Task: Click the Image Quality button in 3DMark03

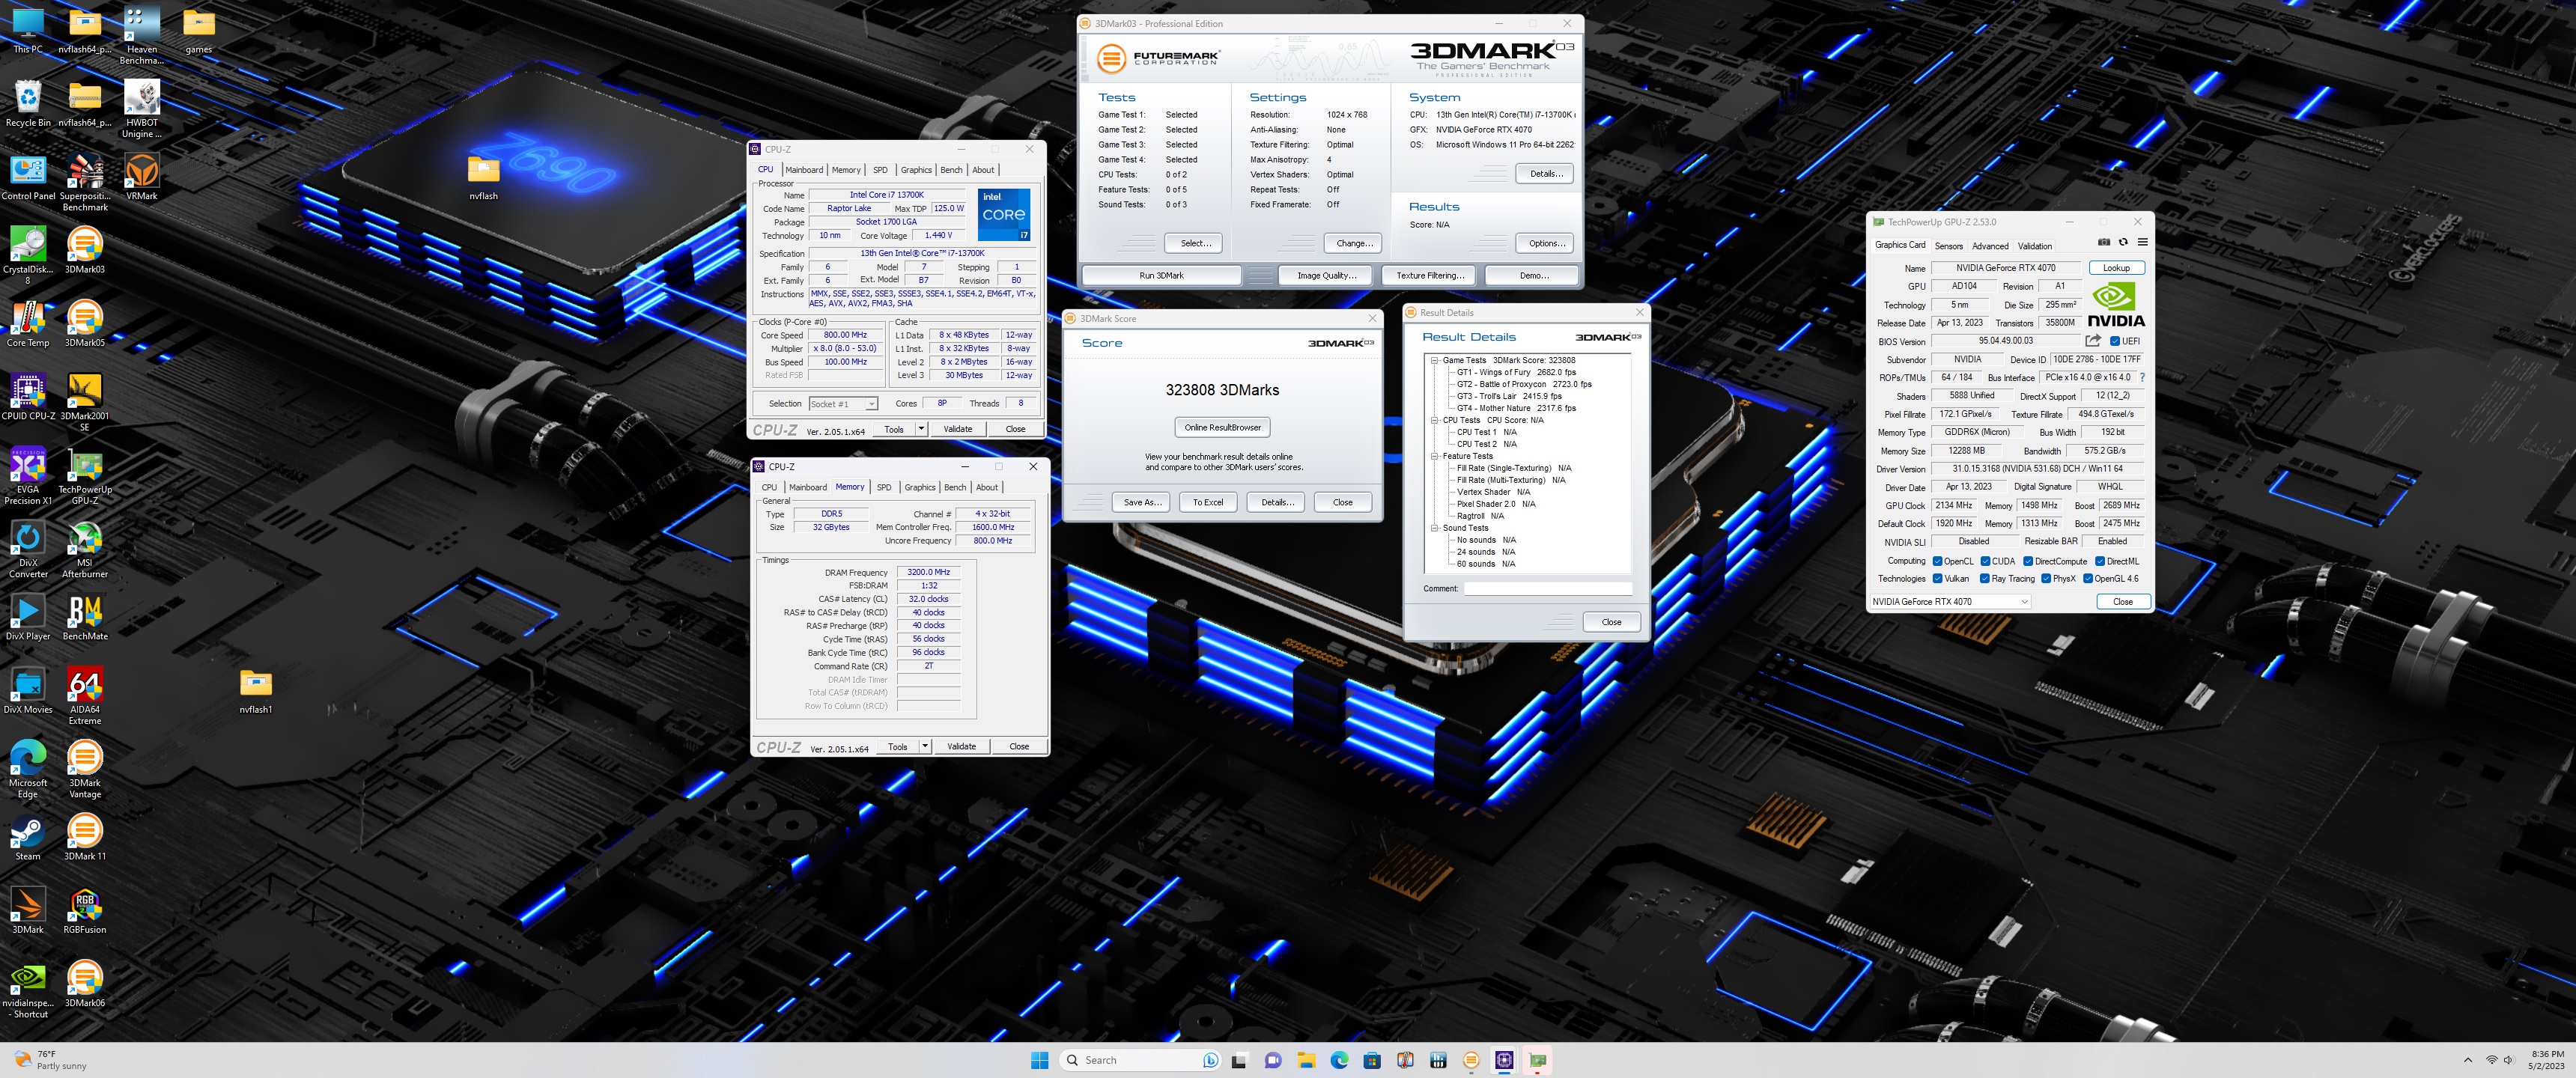Action: 1326,275
